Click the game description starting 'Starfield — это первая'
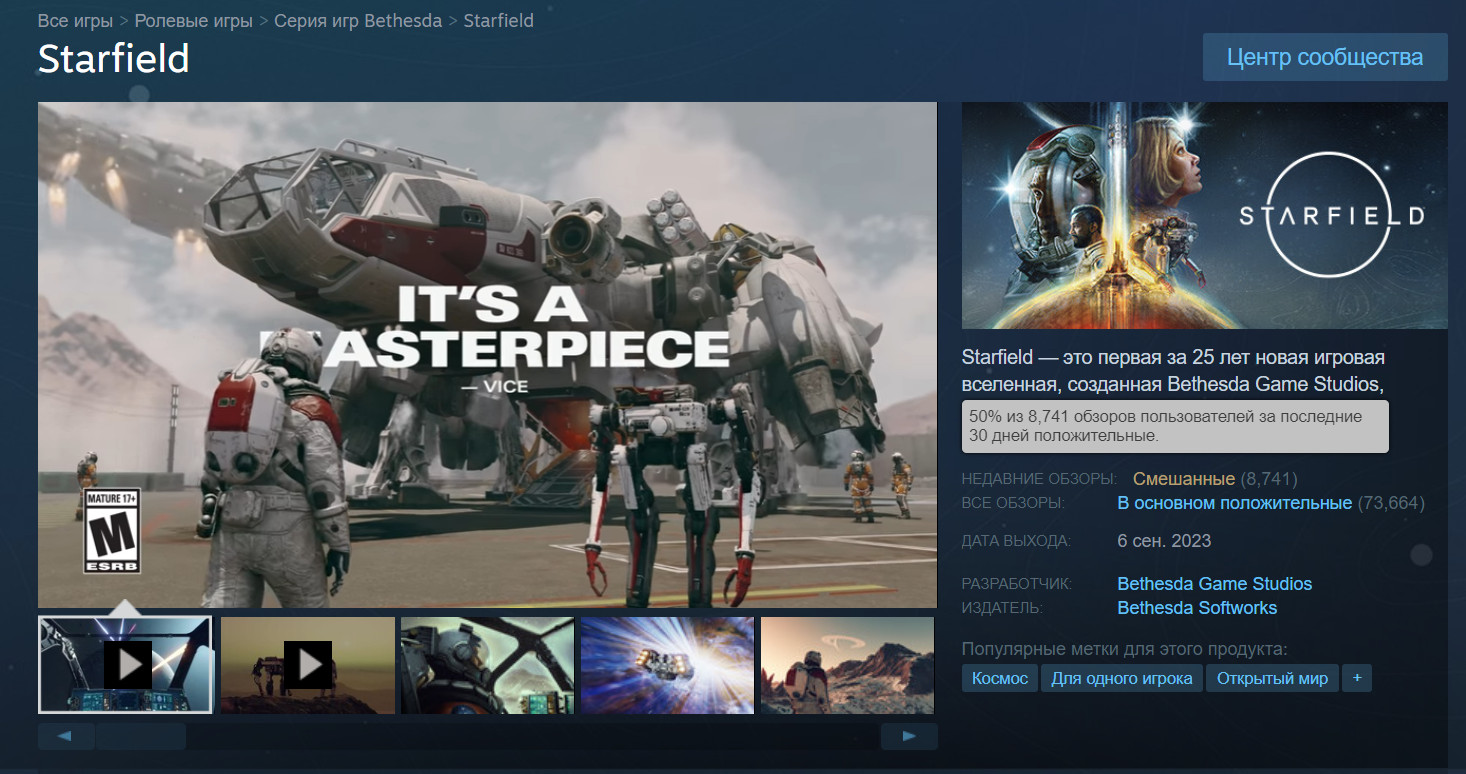This screenshot has height=774, width=1466. [x=1173, y=370]
